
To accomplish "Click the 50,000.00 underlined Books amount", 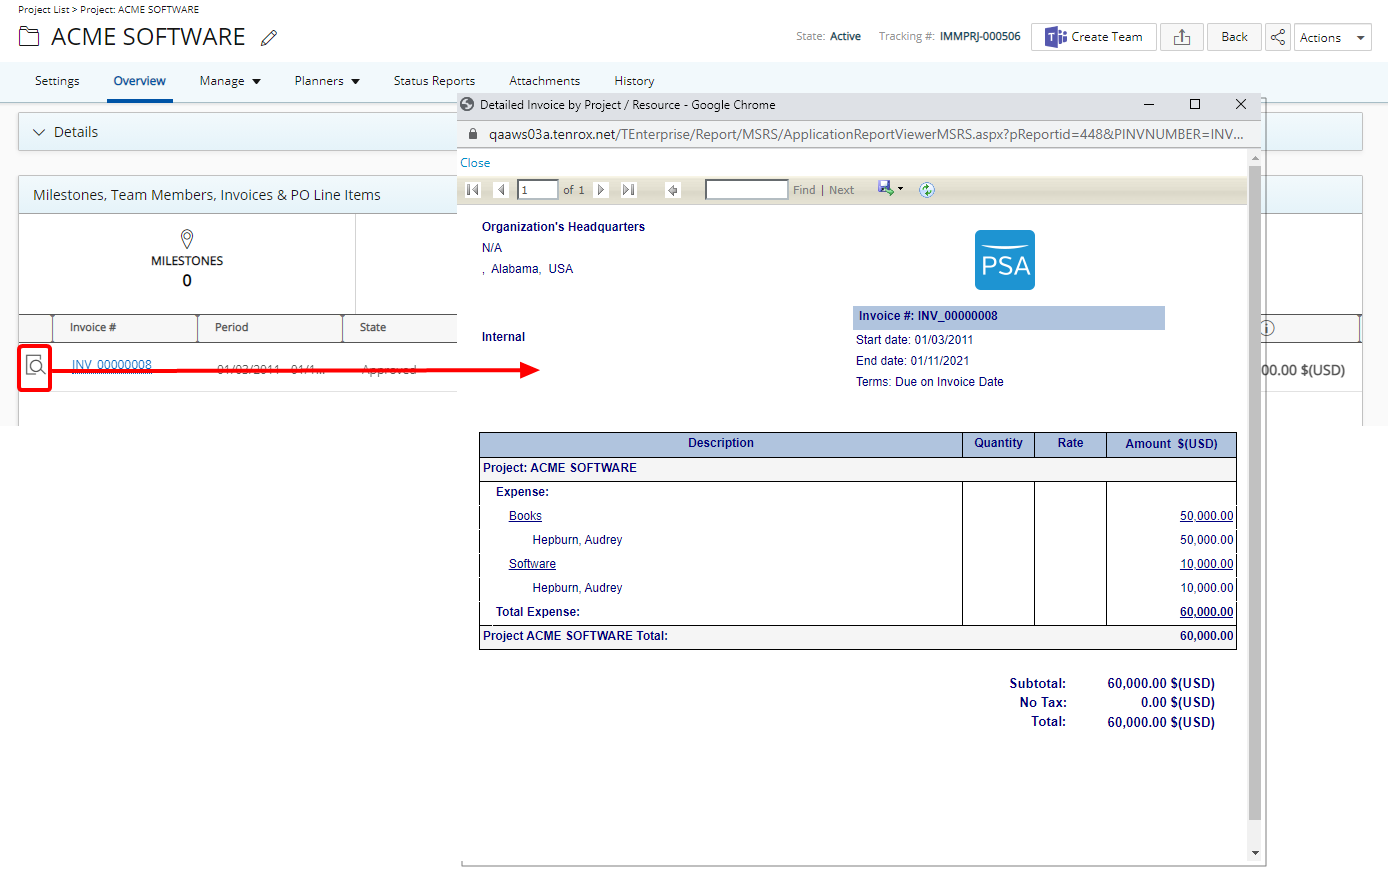I will click(x=1207, y=516).
